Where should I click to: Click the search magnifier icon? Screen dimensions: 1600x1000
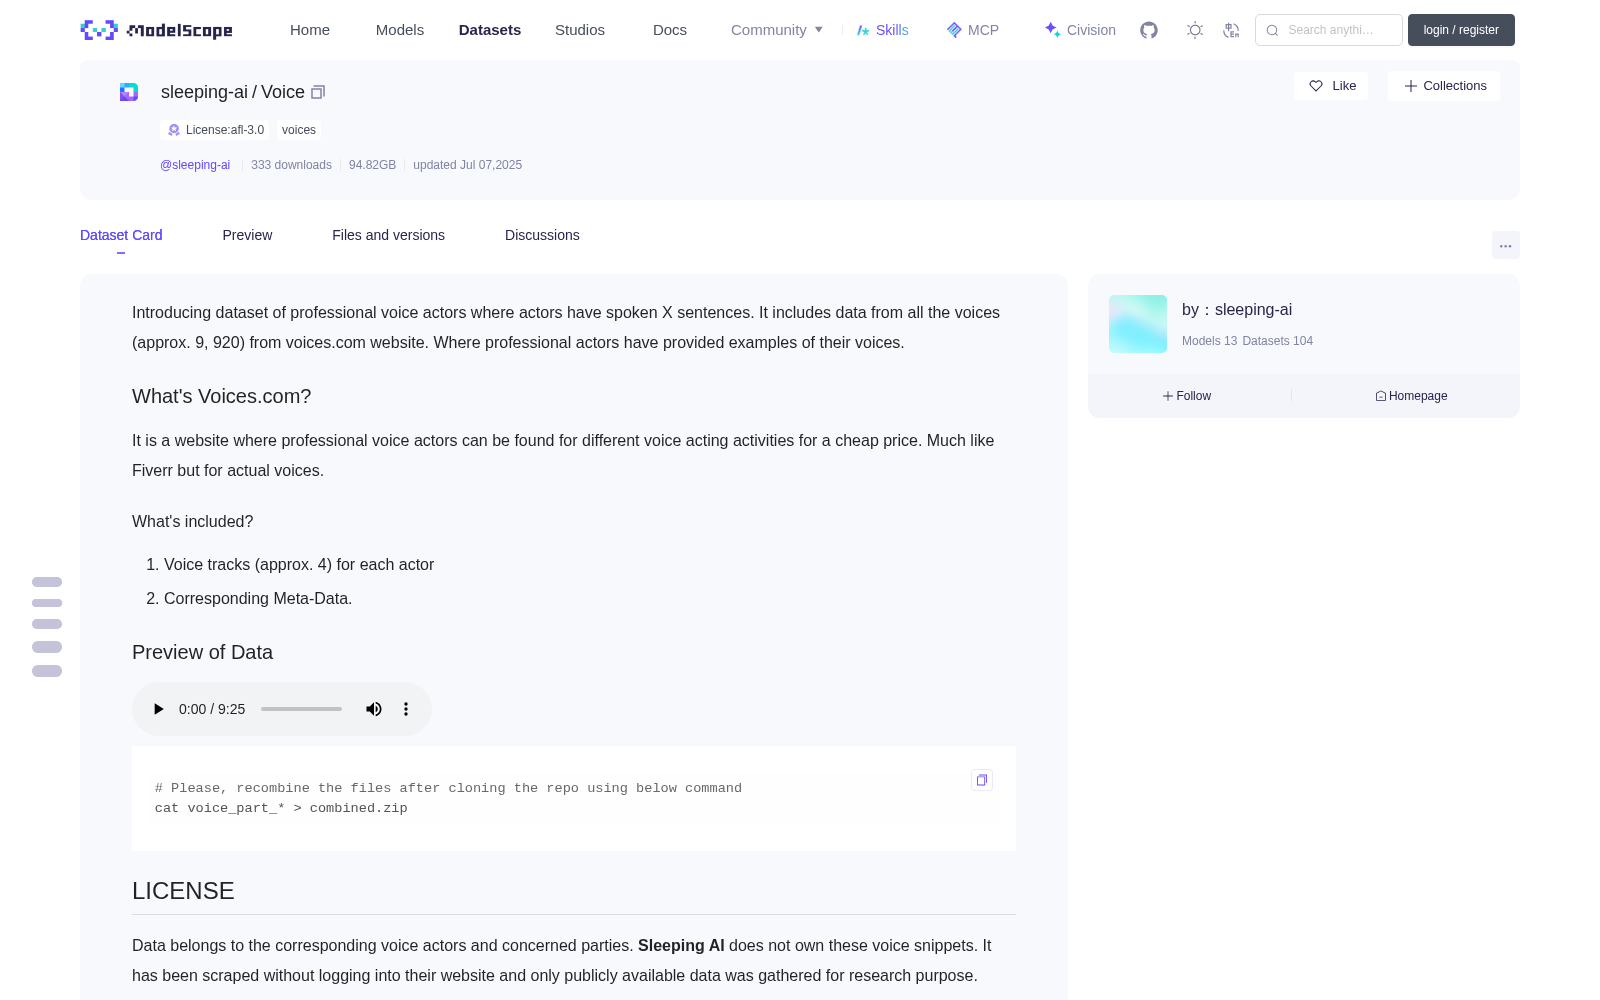point(1272,30)
